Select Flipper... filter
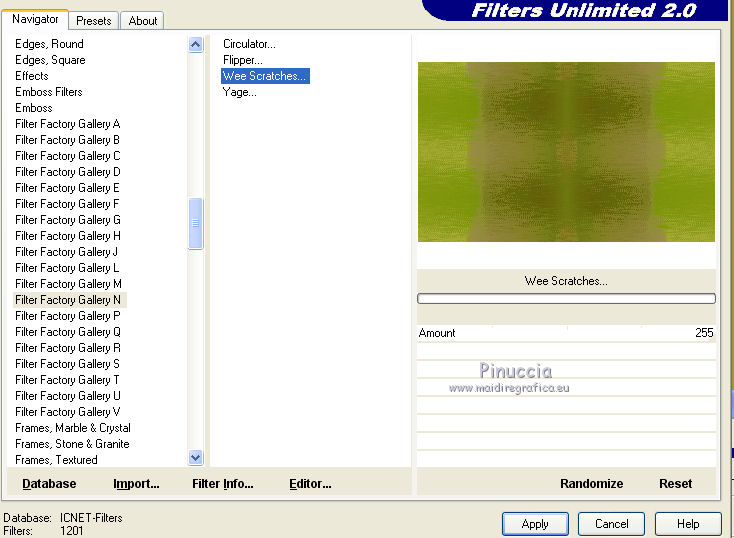Screen dimensions: 734x538 pos(242,60)
